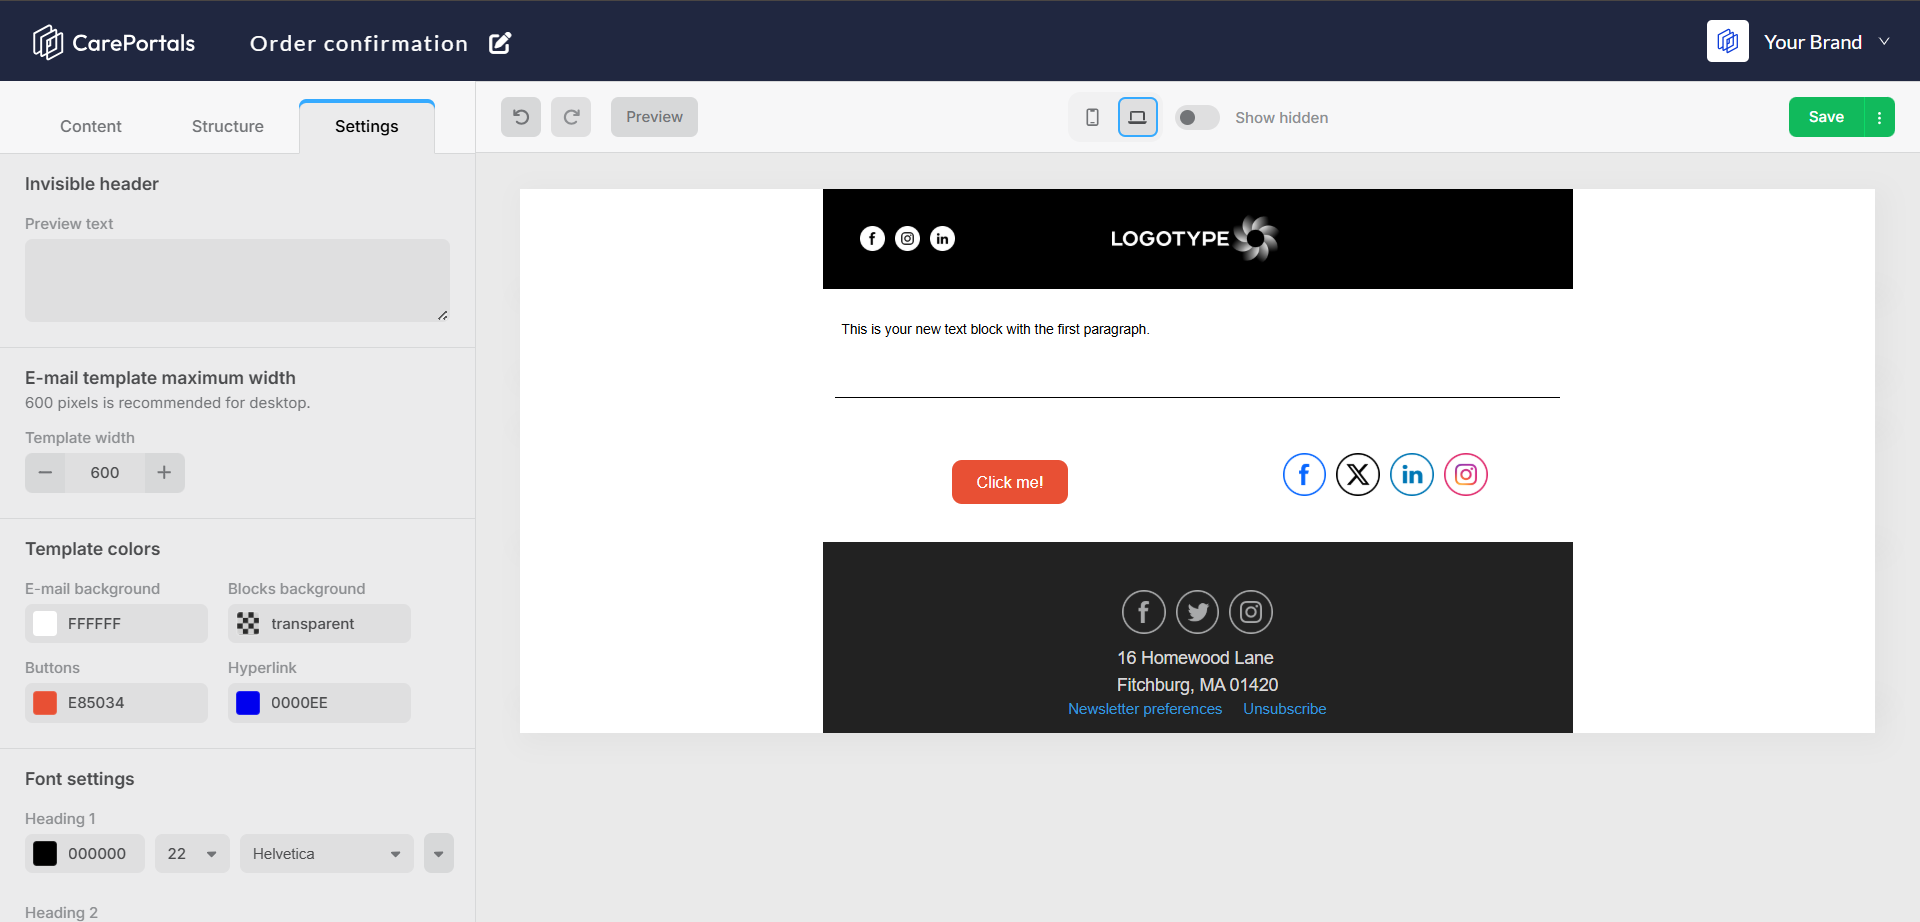Edit the Order confirmation title pencil icon
The image size is (1920, 922).
coord(500,43)
